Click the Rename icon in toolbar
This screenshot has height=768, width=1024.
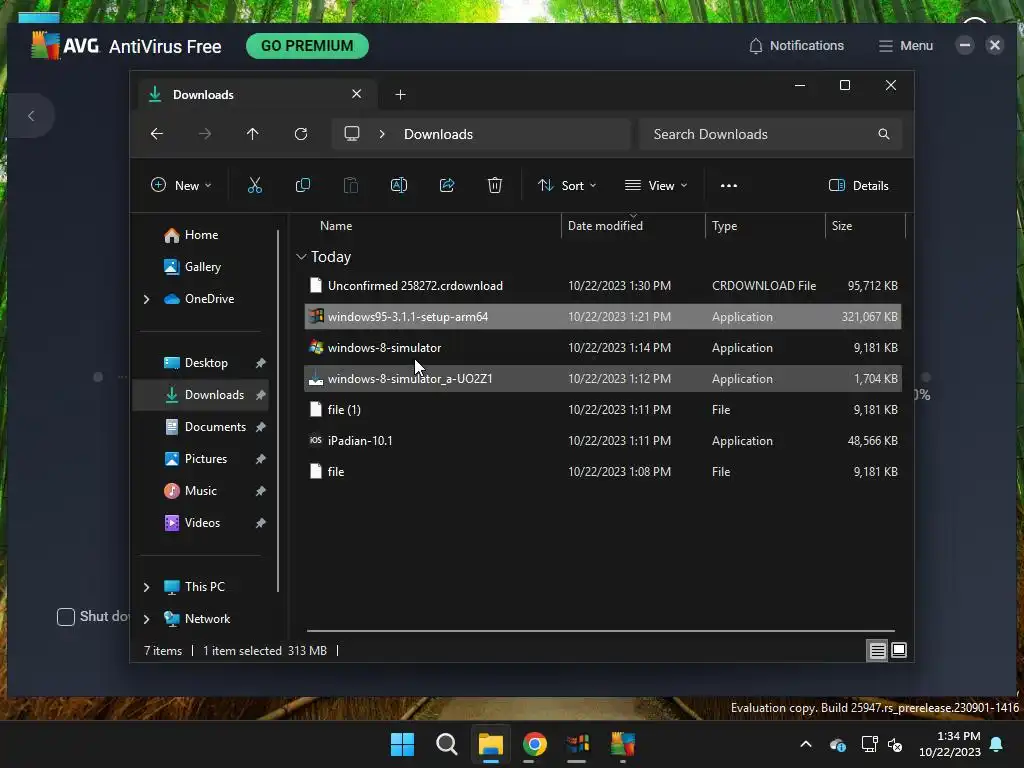[399, 185]
